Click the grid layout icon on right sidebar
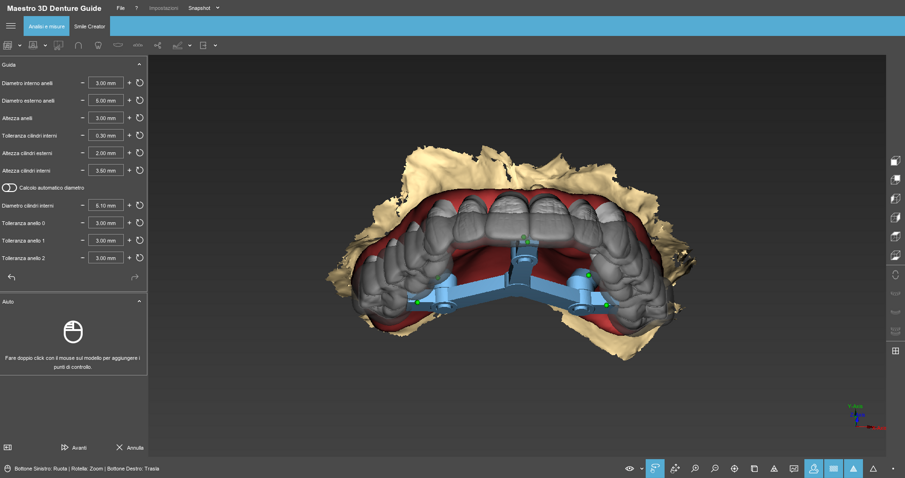 (895, 350)
